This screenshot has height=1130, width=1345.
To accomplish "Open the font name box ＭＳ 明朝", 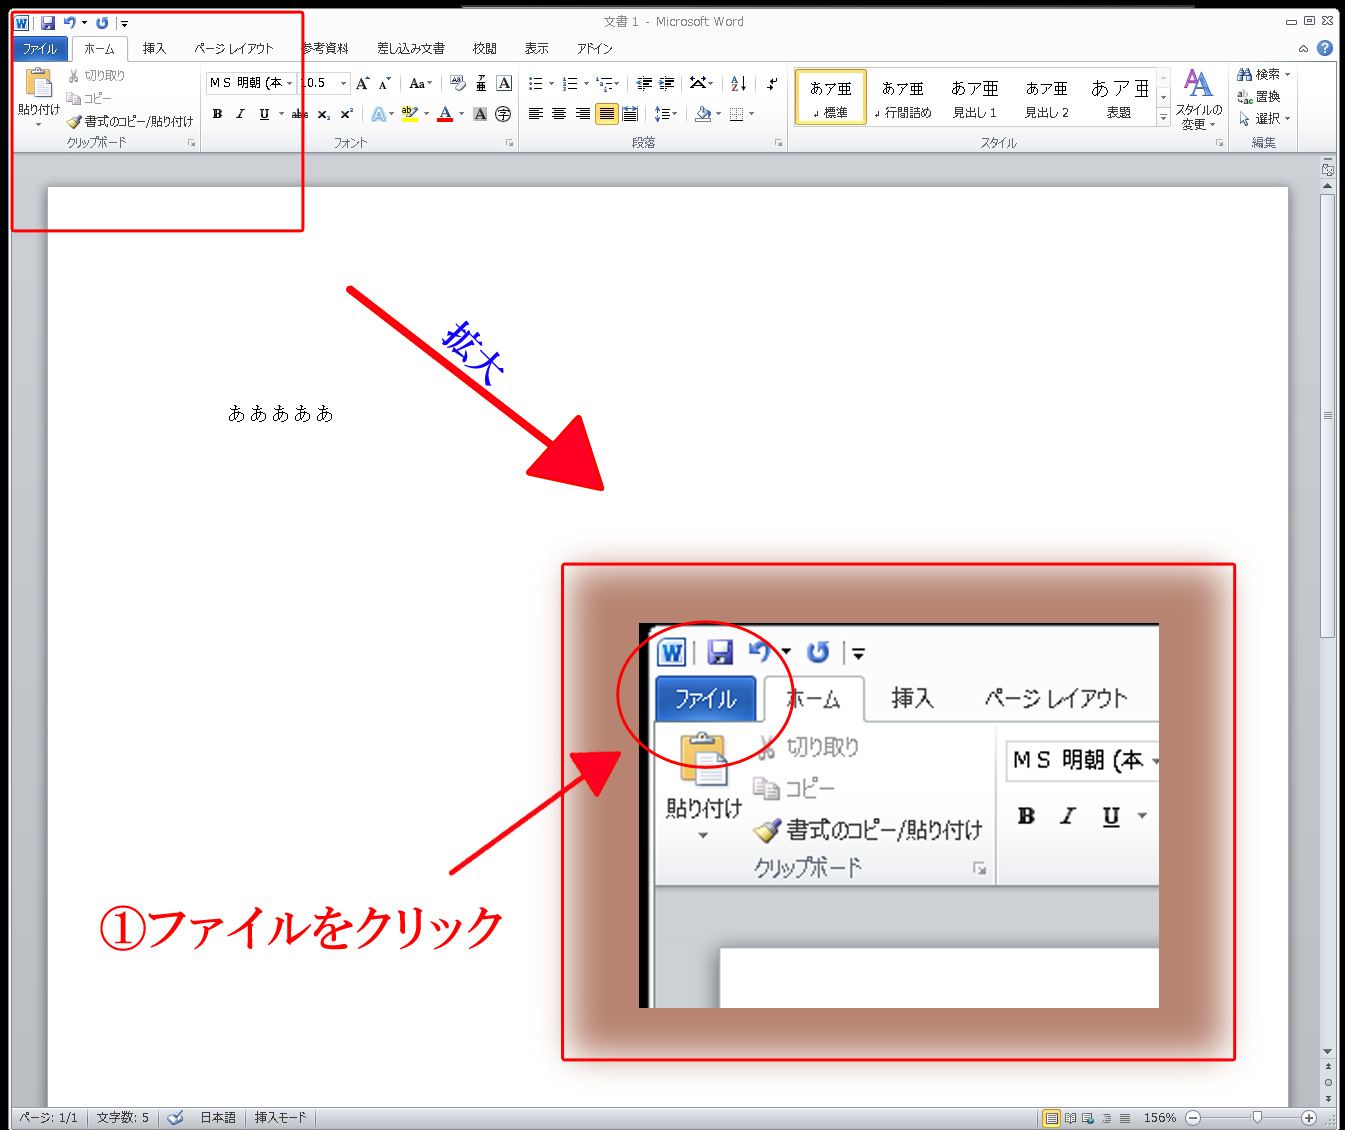I will pyautogui.click(x=252, y=83).
